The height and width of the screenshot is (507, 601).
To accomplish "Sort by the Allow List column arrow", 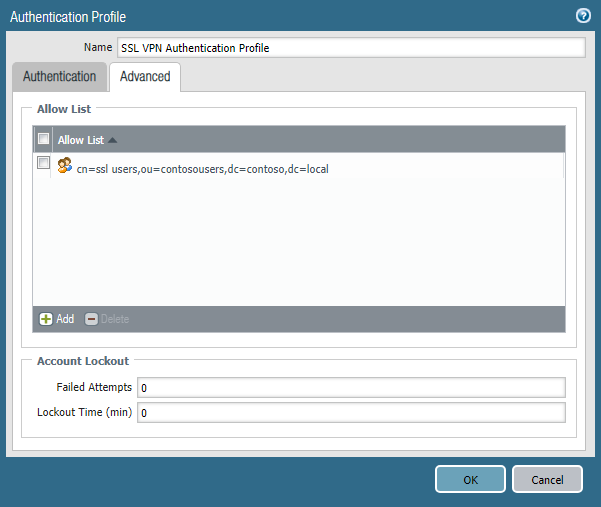I will coord(112,140).
